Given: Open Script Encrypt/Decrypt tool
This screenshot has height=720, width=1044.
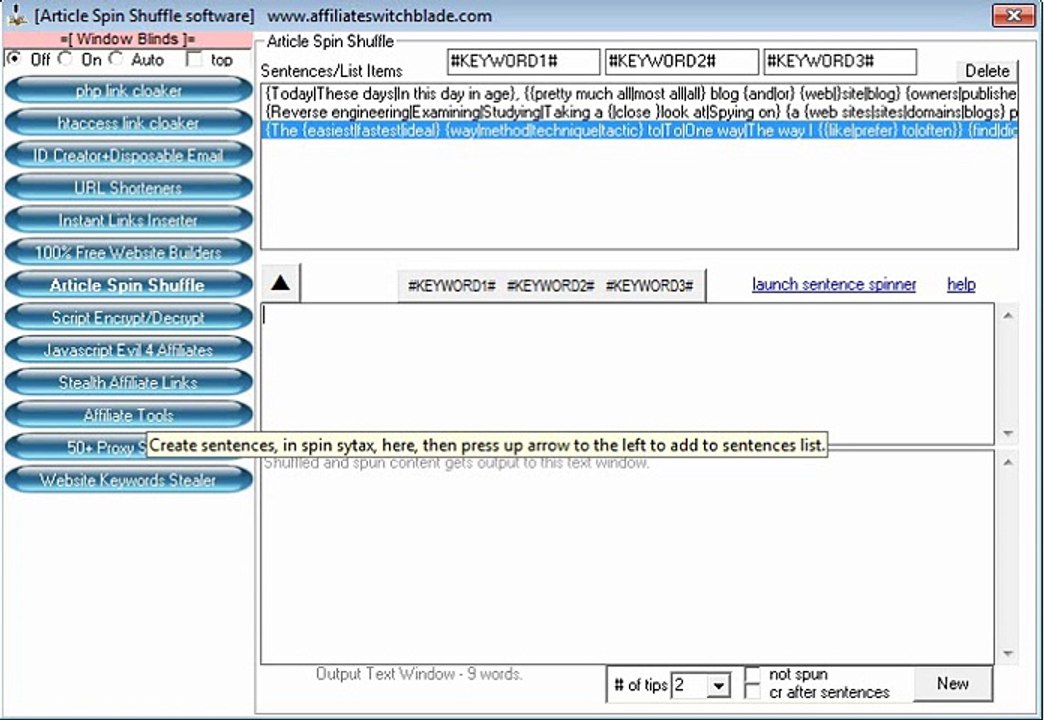Looking at the screenshot, I should coord(128,318).
